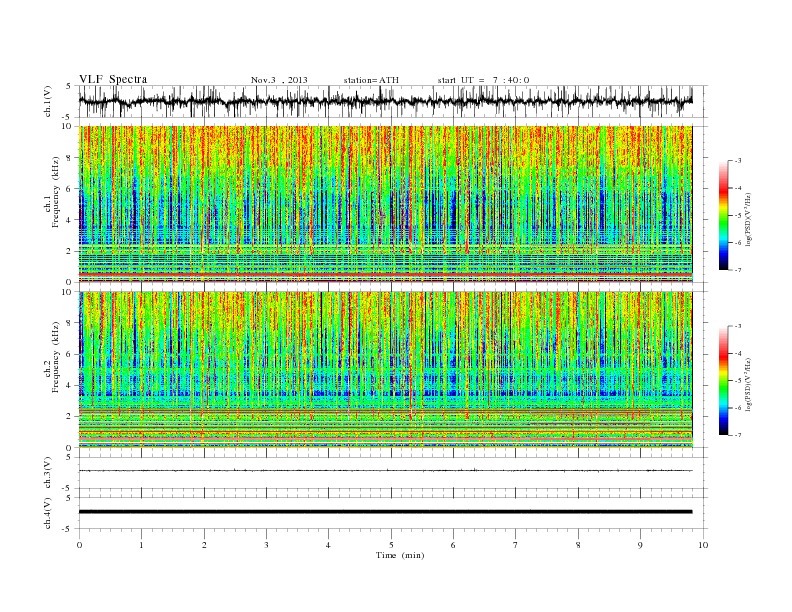Viewport: 792px width, 612px height.
Task: Click the "4" kHz tick label of ch.1 spectrogram
Action: 69,220
